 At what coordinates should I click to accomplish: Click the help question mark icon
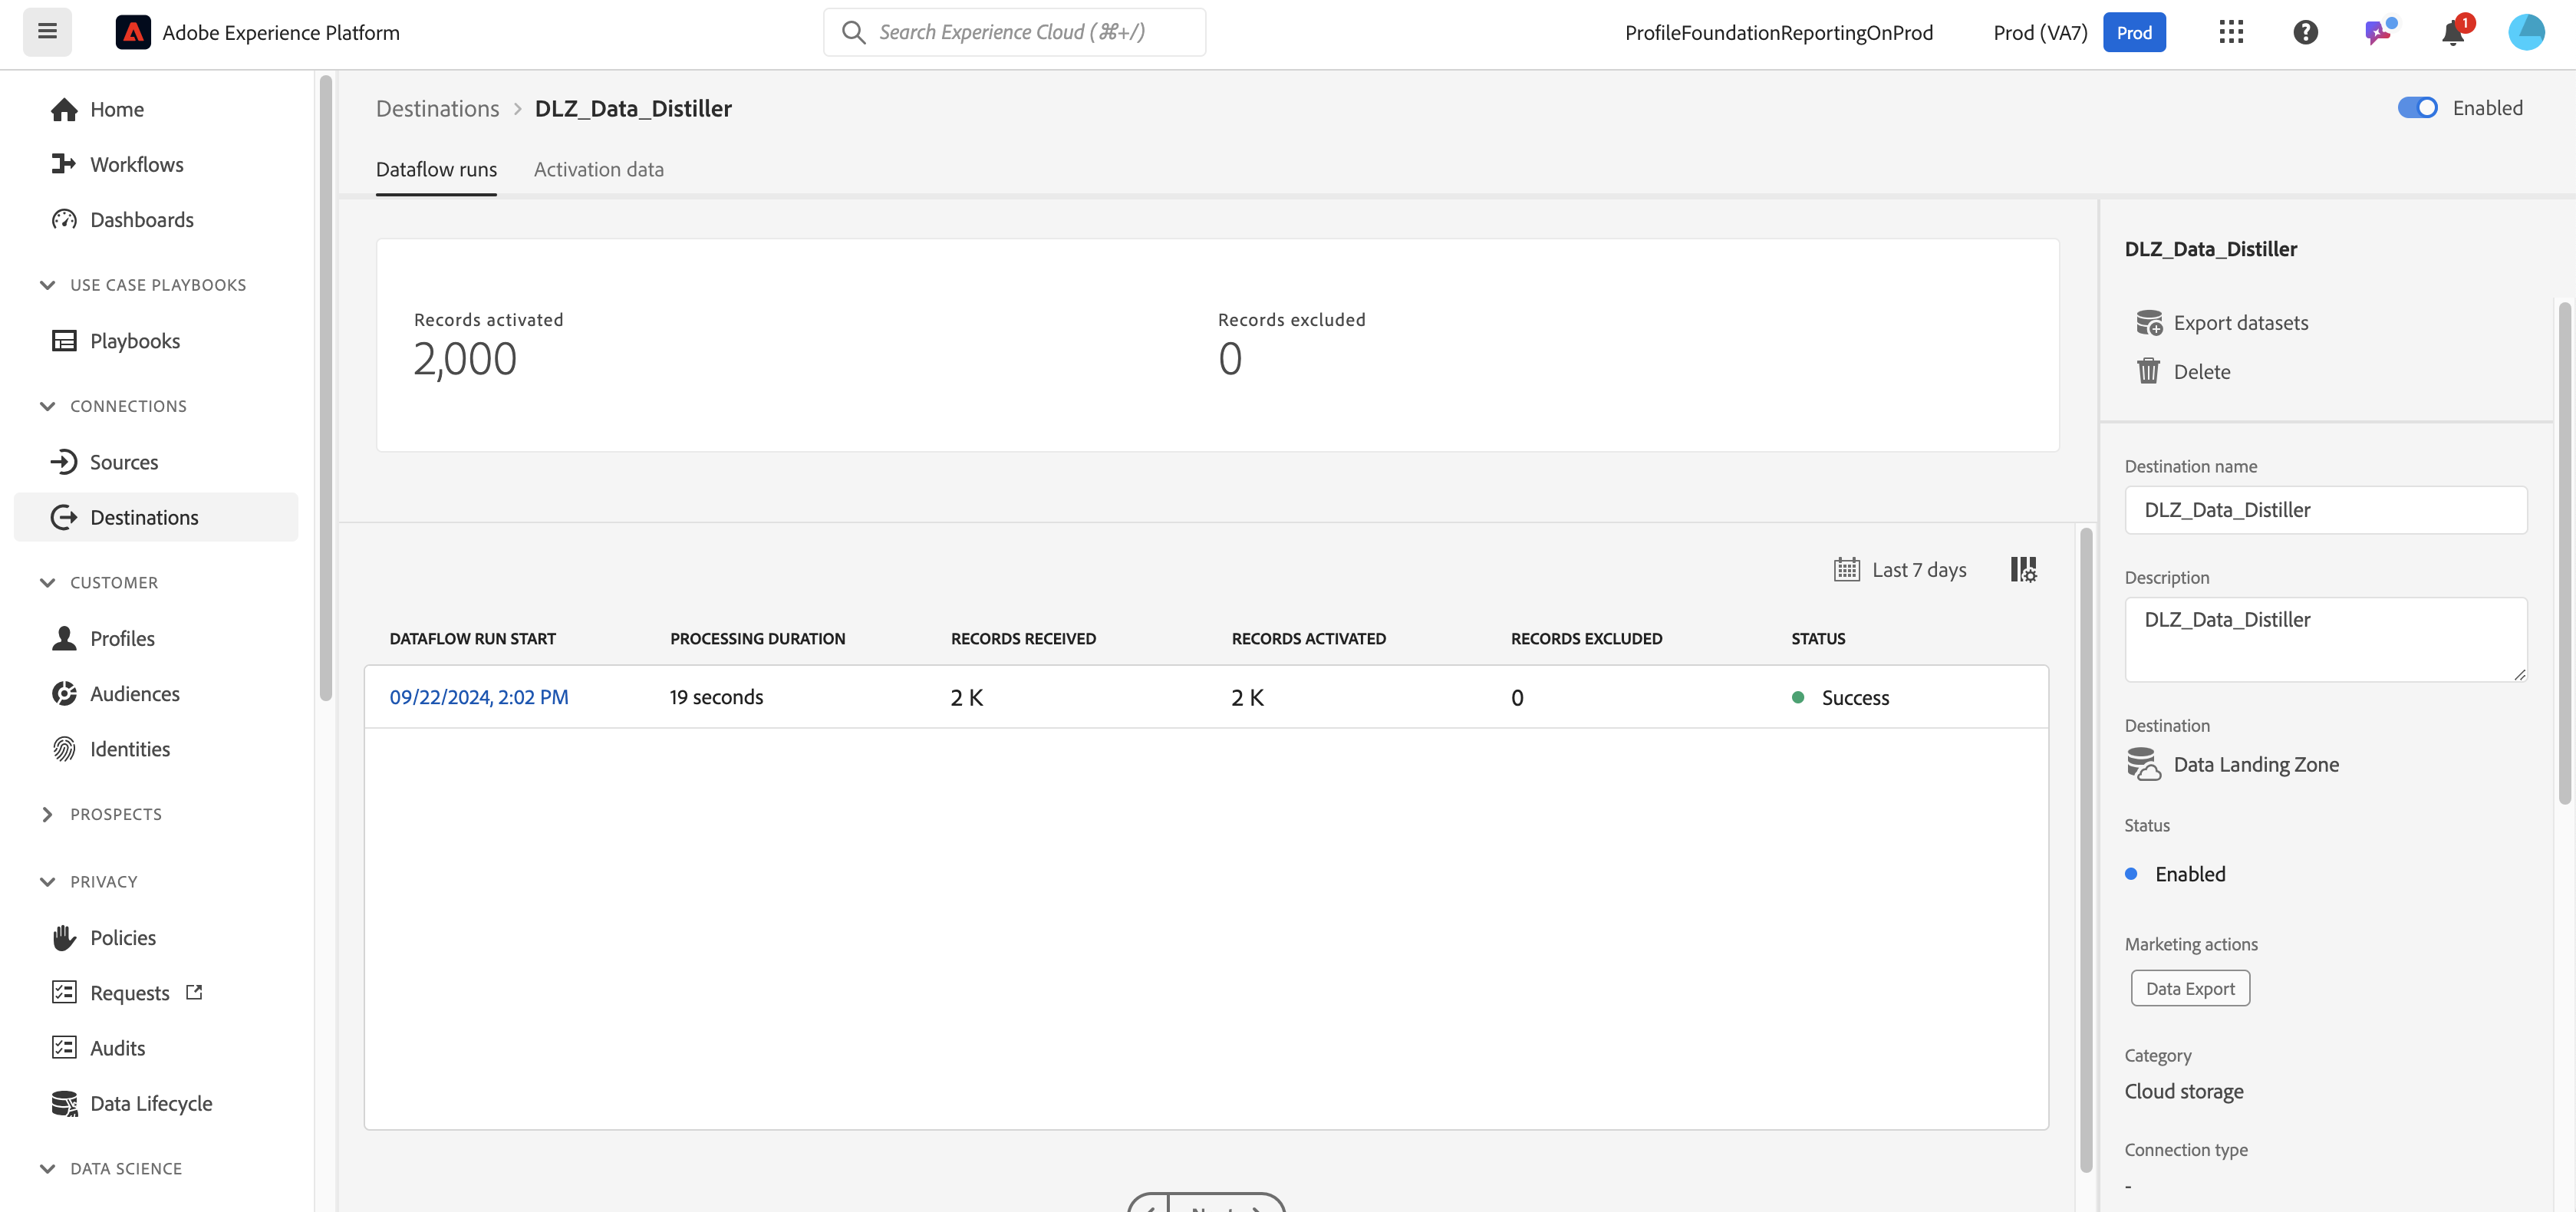(2305, 32)
